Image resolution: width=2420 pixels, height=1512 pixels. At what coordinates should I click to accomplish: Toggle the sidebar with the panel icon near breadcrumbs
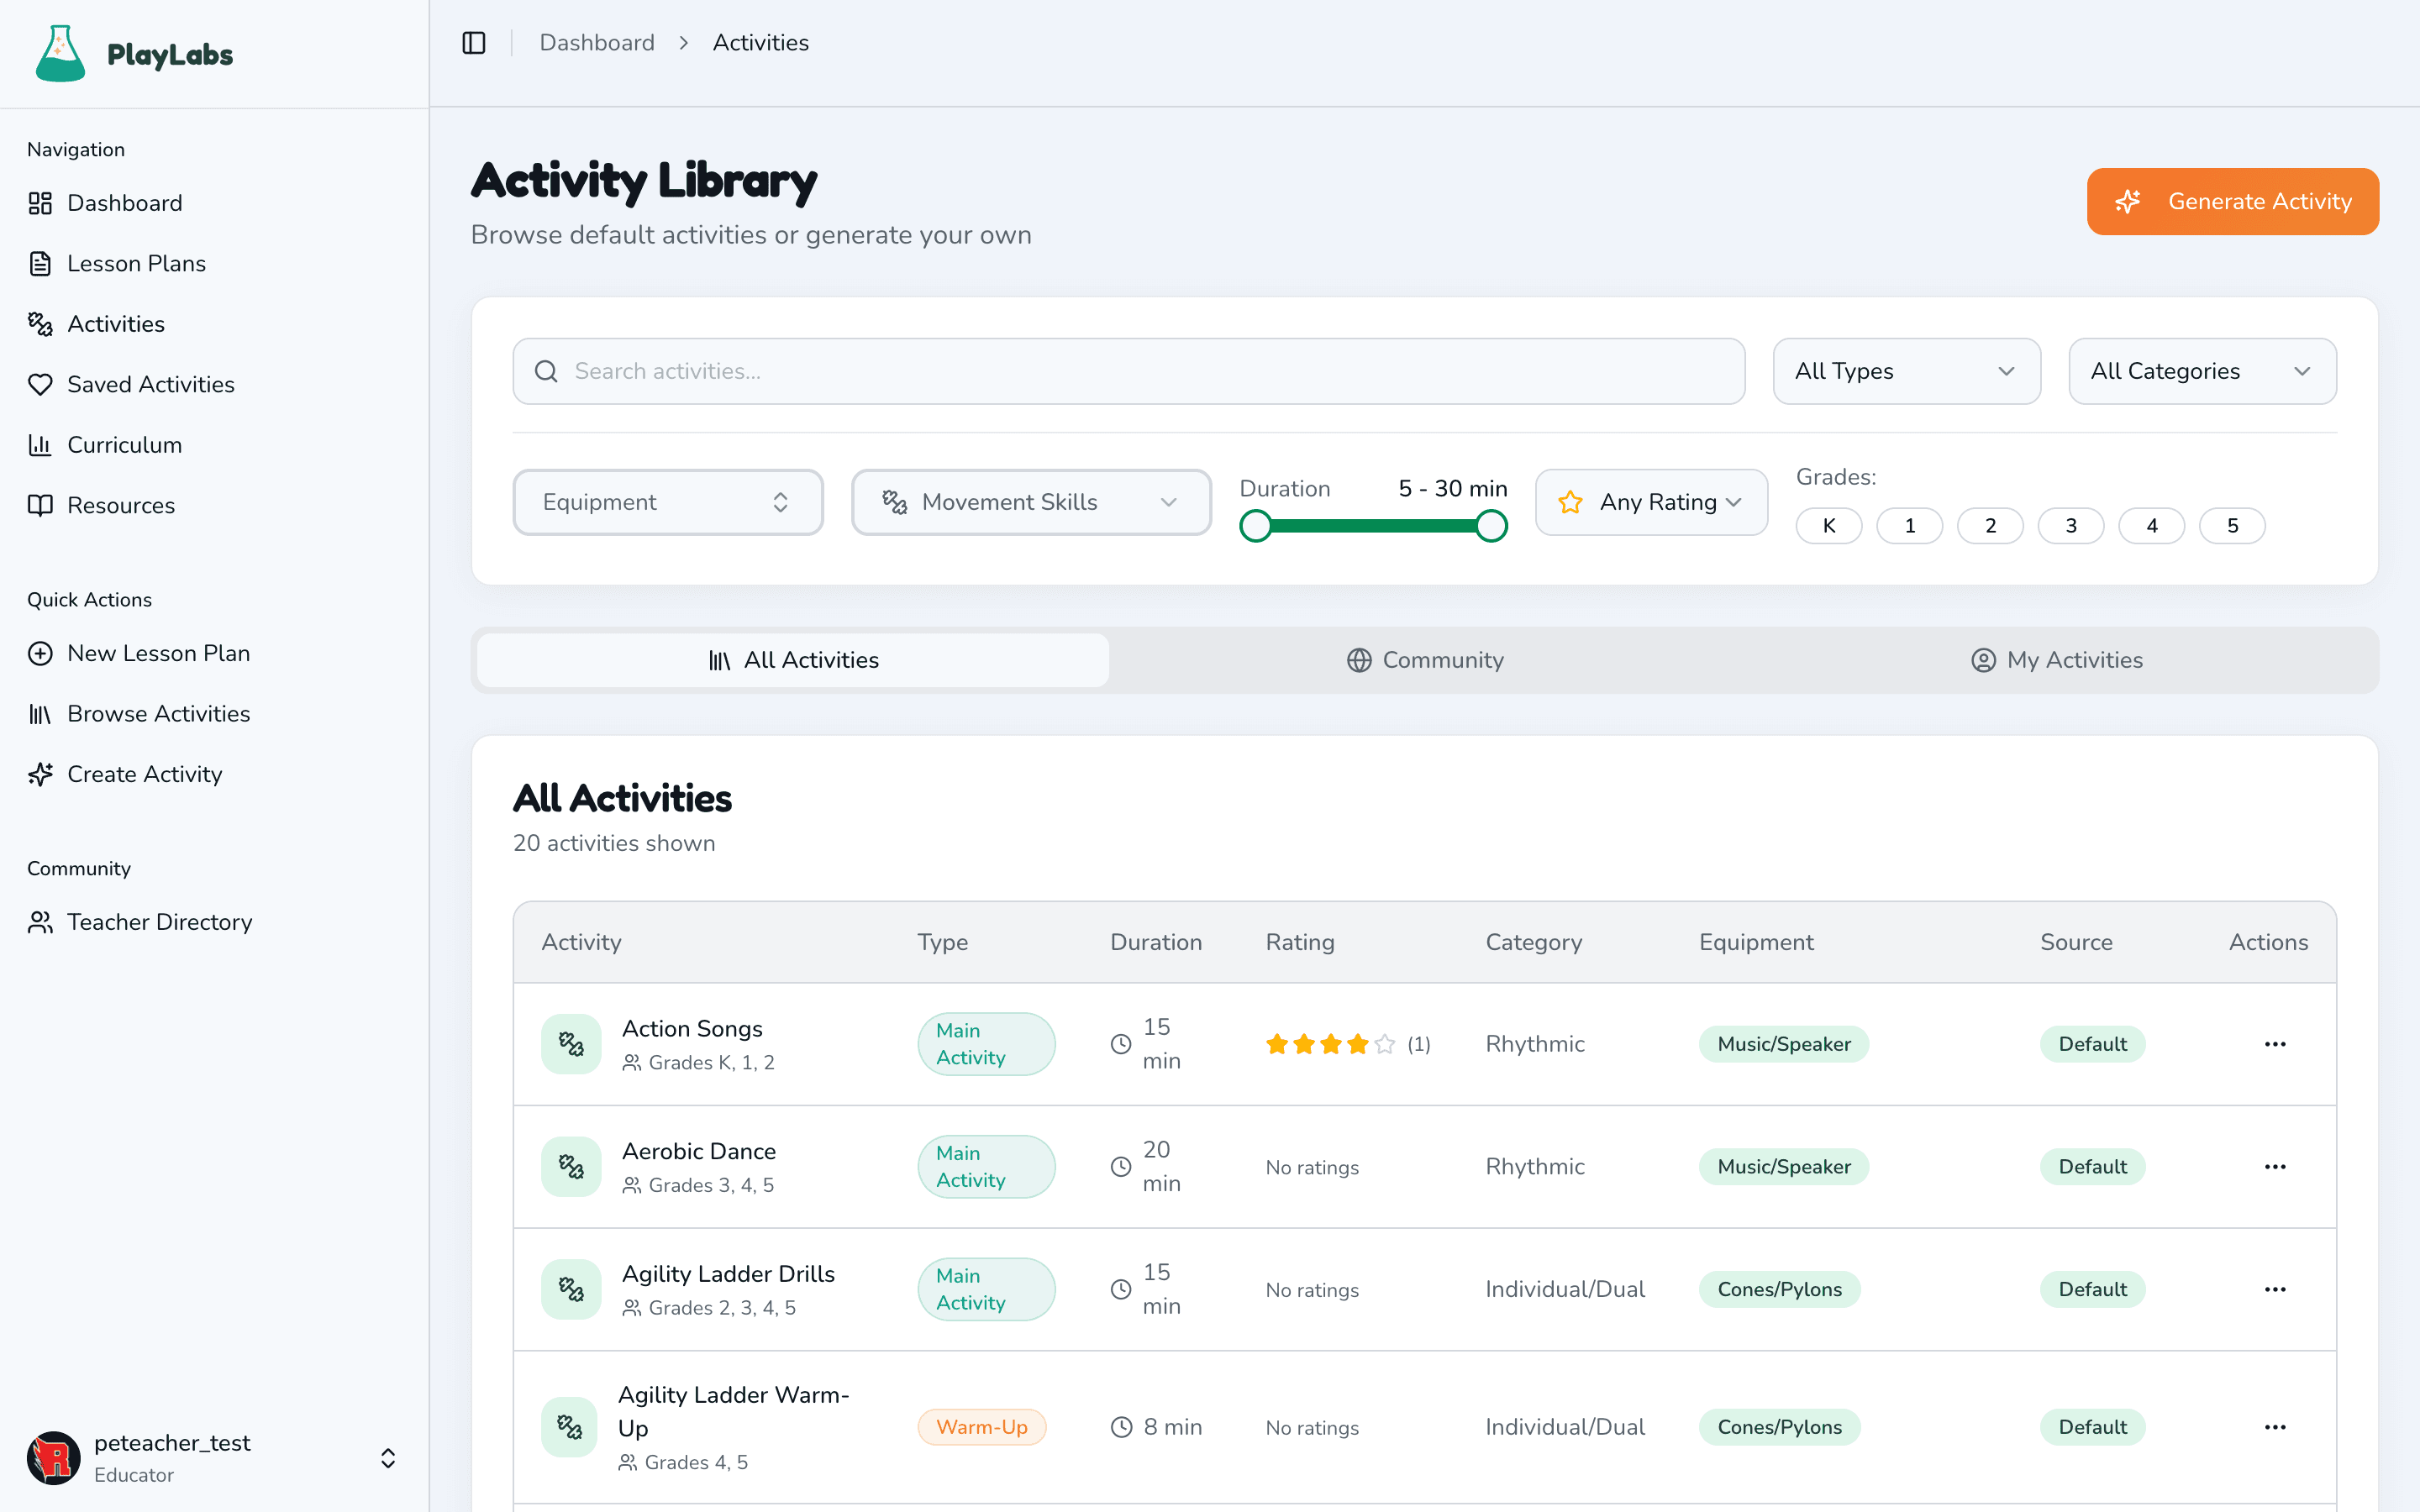tap(473, 42)
